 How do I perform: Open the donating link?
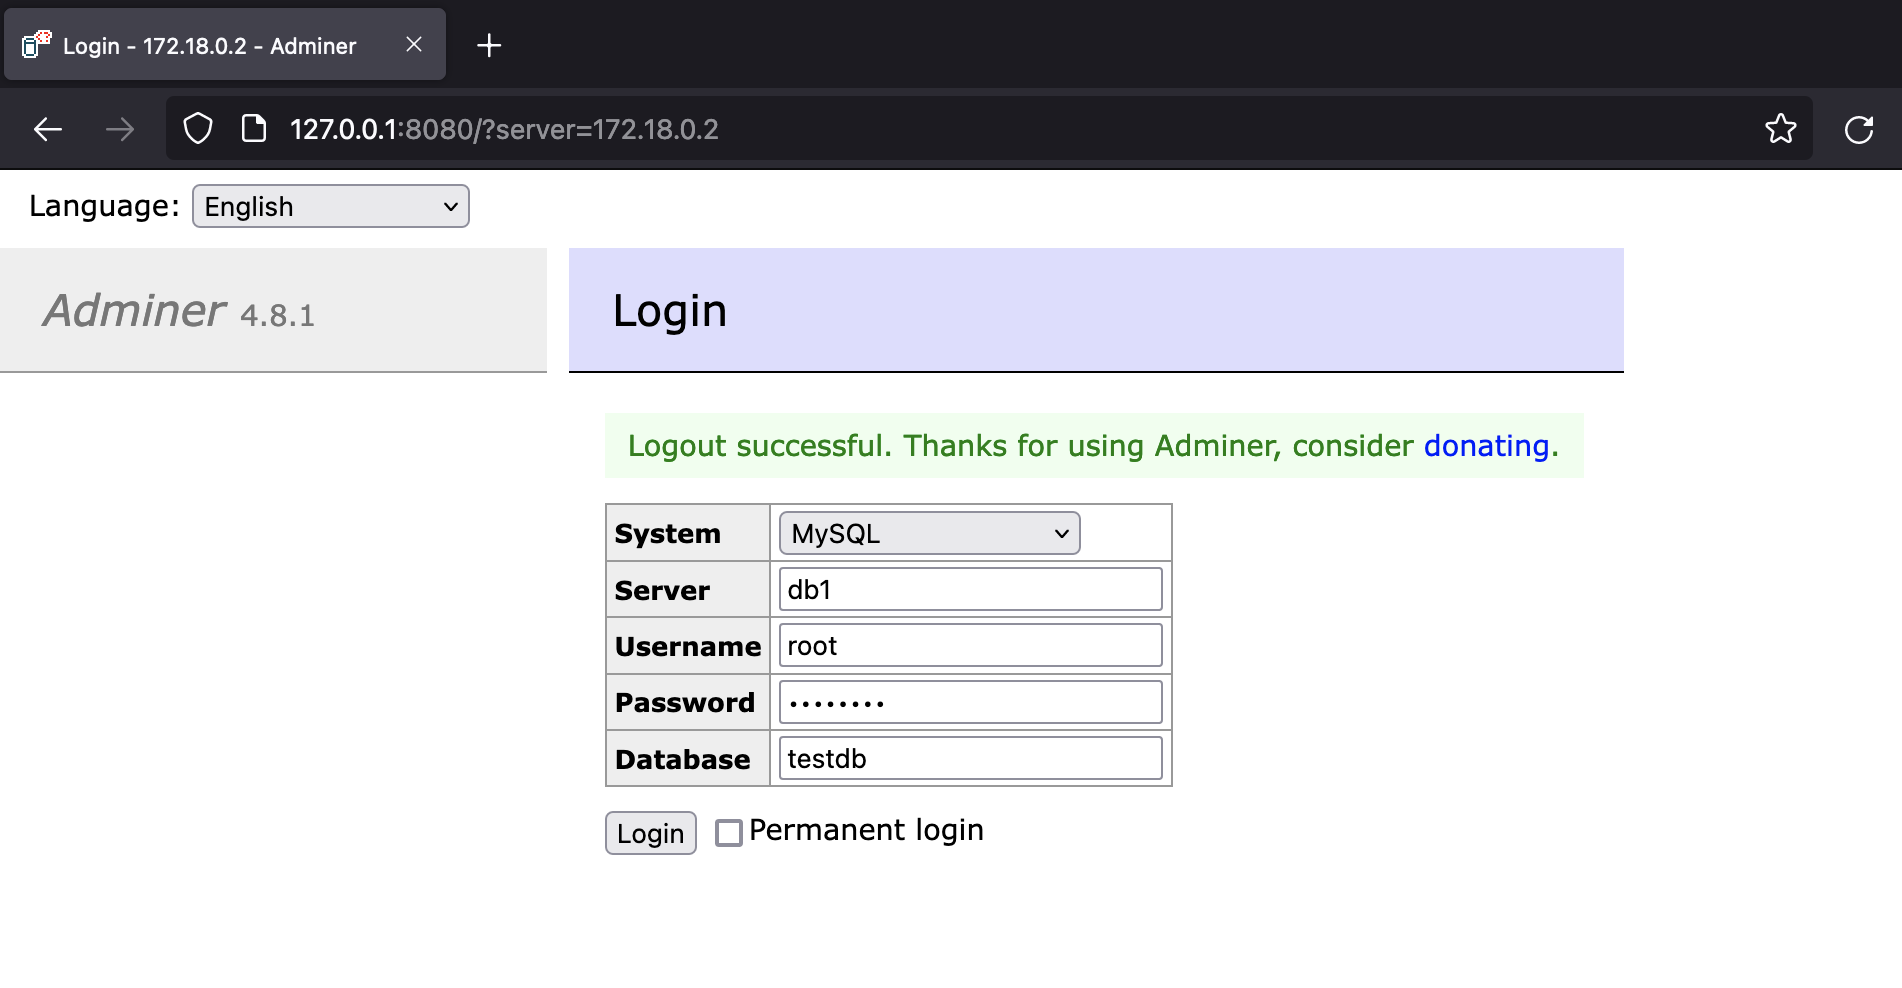pyautogui.click(x=1488, y=446)
